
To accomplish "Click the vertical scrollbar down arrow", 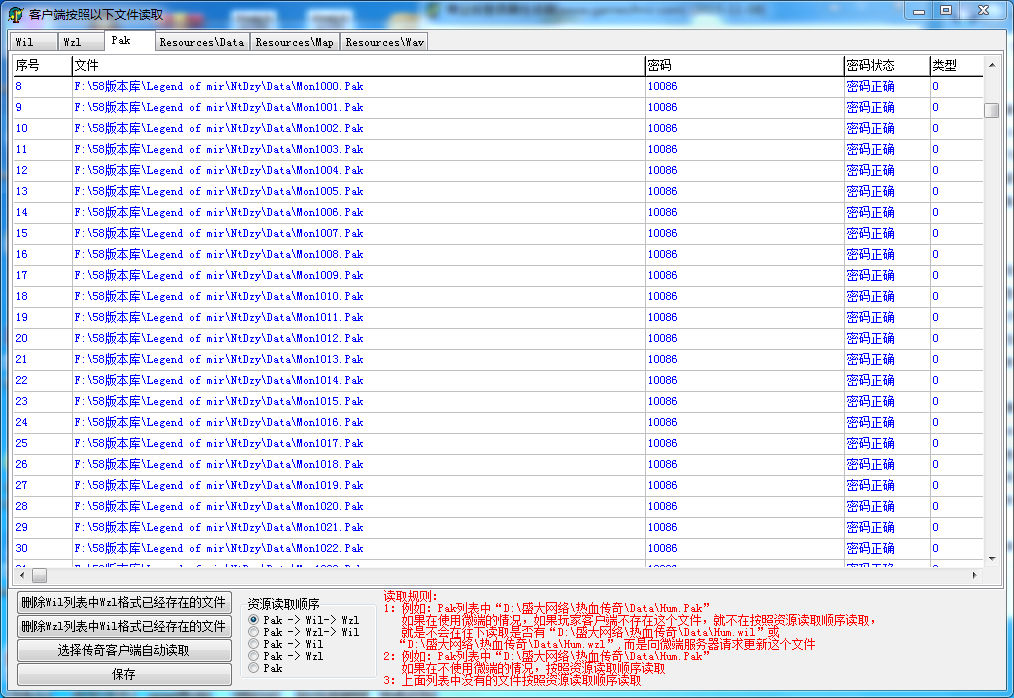I will [x=992, y=559].
